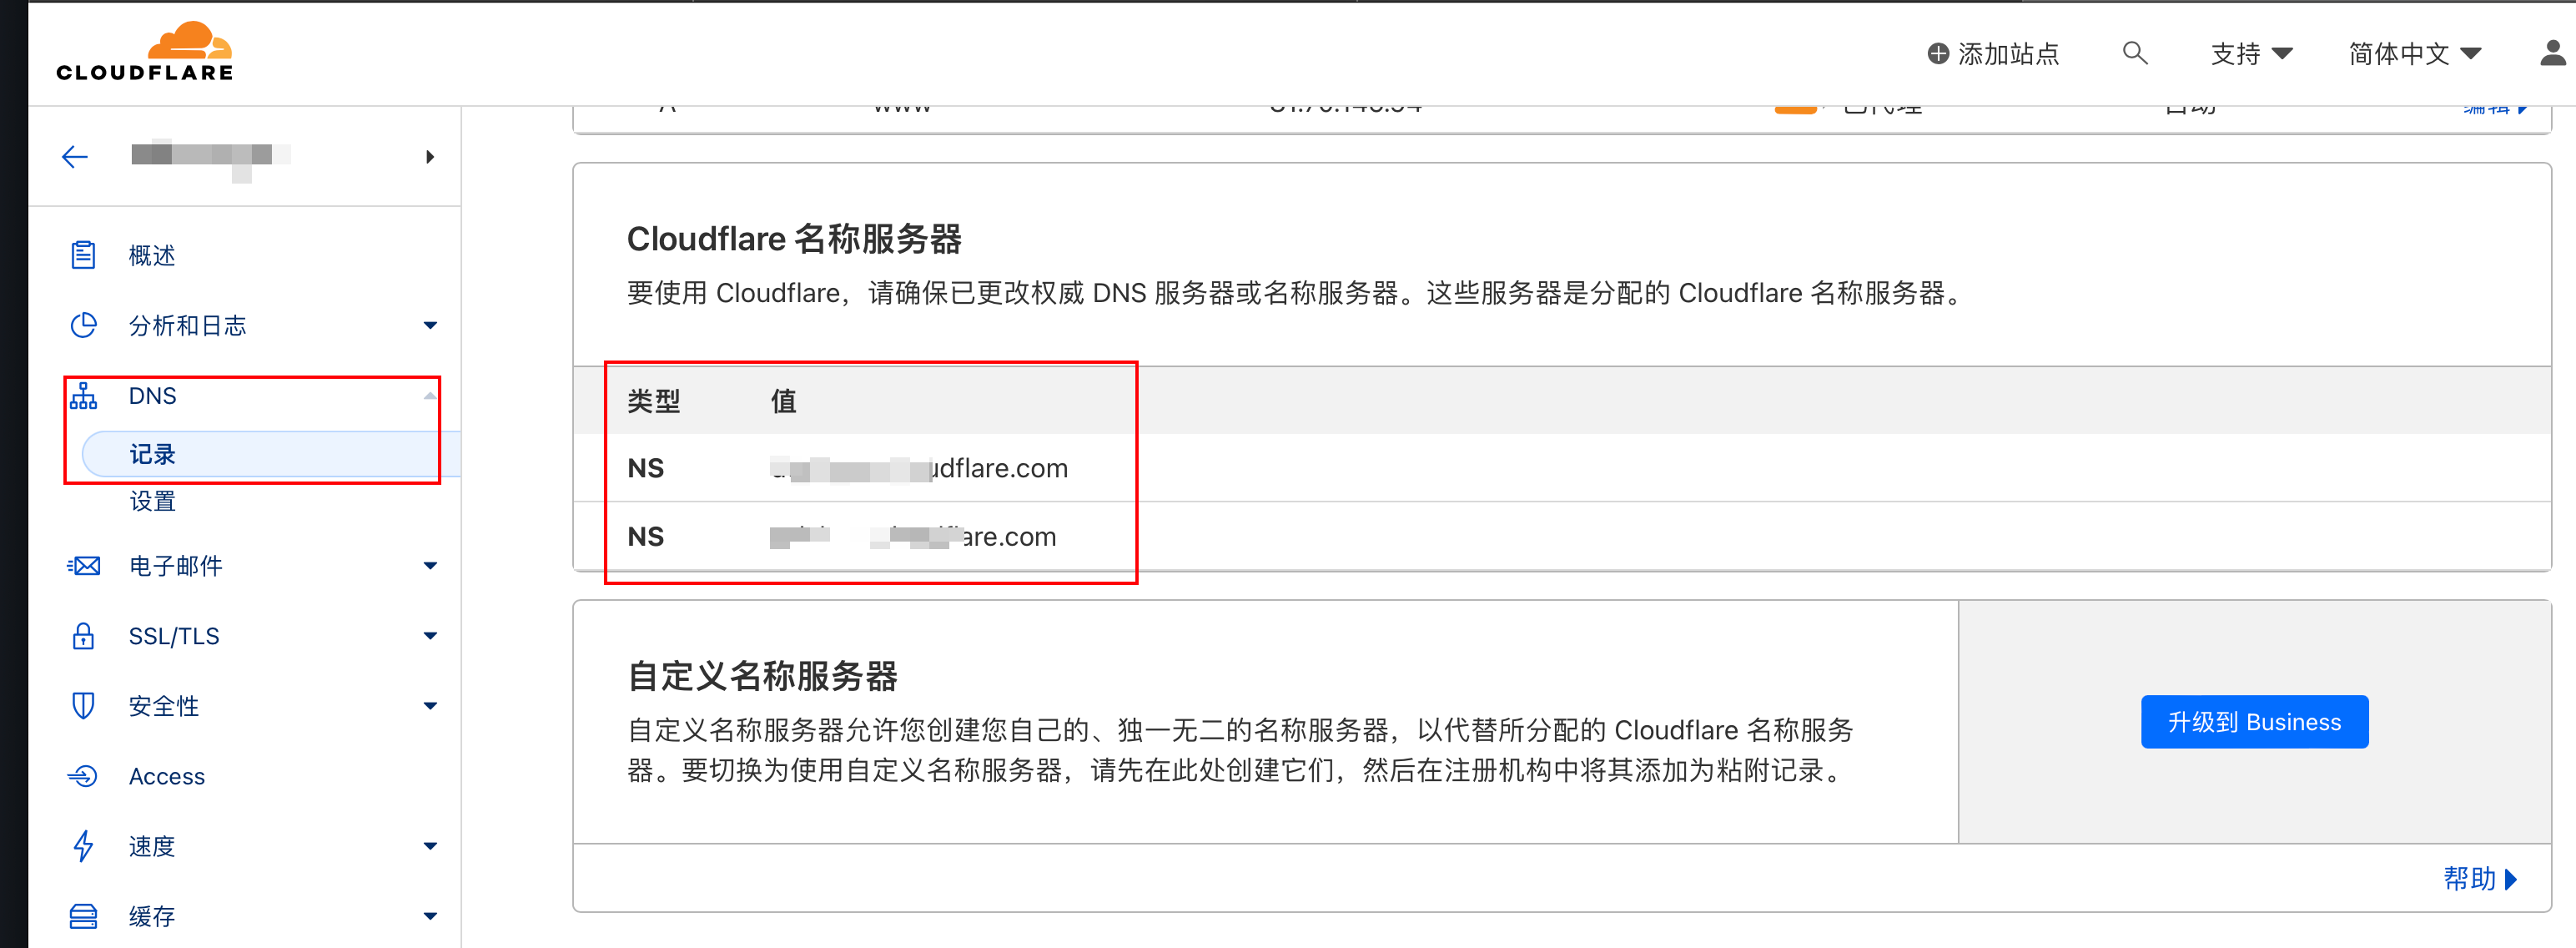Image resolution: width=2576 pixels, height=948 pixels.
Task: Click the 升级到 Business button
Action: [x=2254, y=722]
